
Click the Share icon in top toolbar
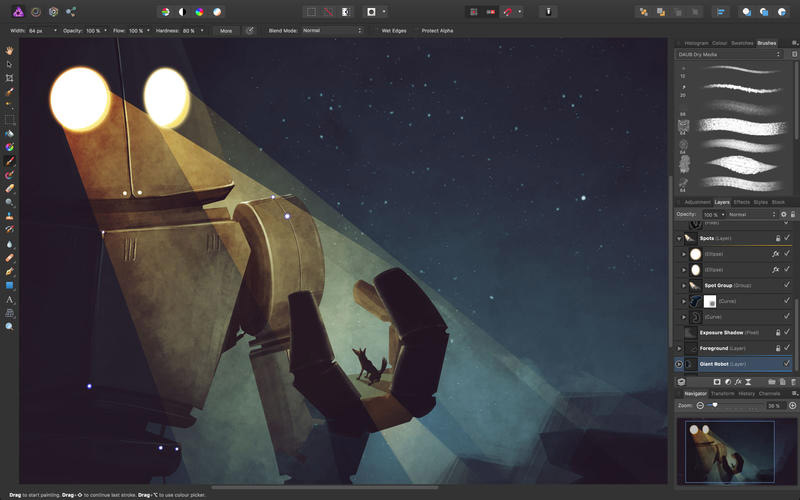tap(71, 12)
